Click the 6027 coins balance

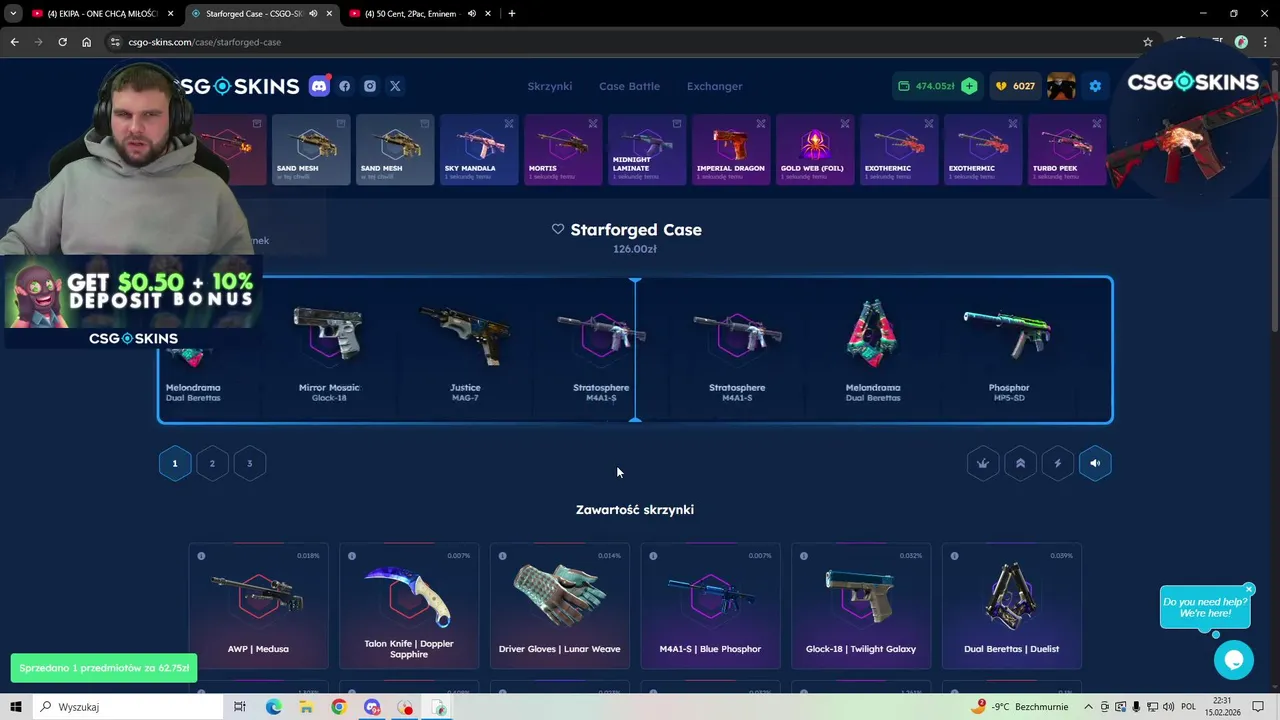(x=1015, y=86)
